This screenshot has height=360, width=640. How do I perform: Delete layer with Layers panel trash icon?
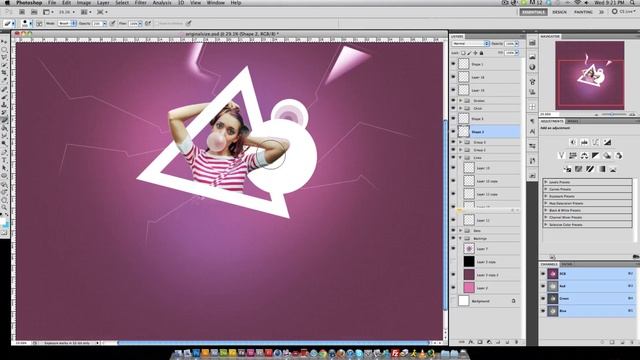coord(516,342)
